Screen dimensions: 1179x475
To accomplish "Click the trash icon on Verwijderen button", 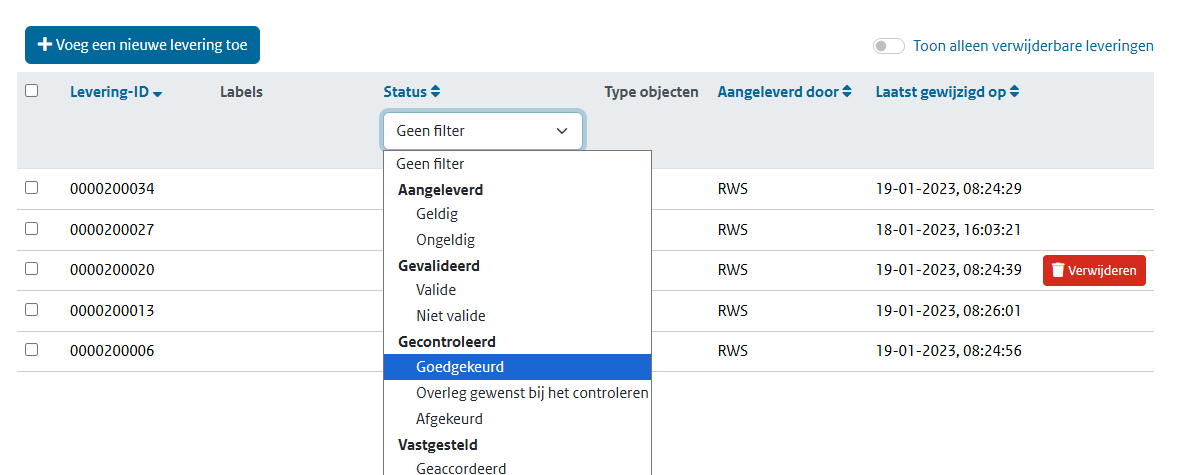I will point(1056,271).
